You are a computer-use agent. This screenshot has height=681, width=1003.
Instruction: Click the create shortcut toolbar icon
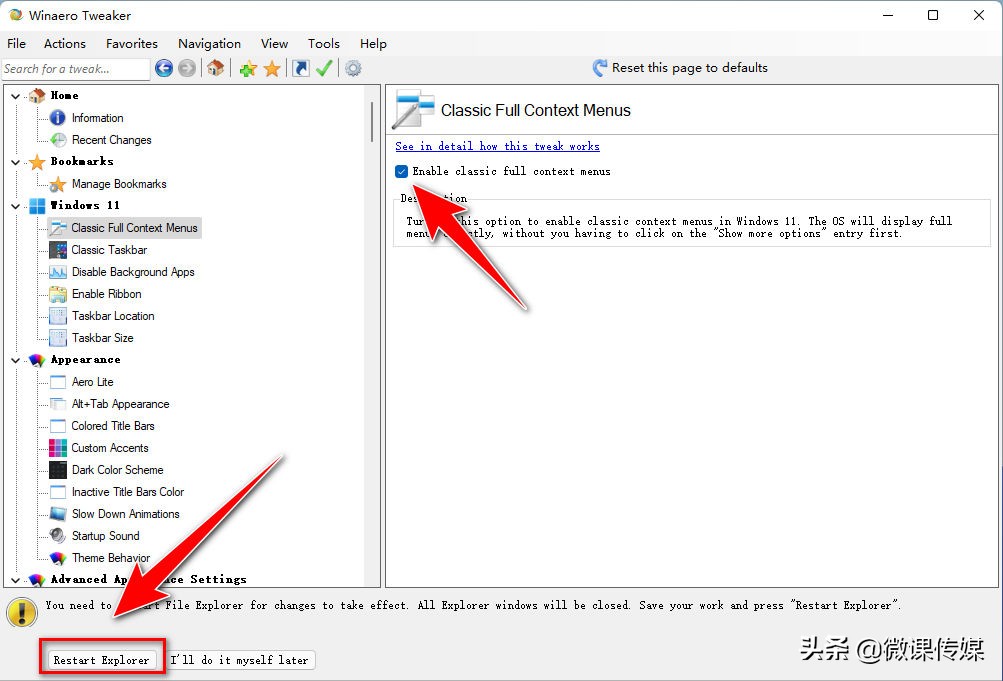point(301,68)
